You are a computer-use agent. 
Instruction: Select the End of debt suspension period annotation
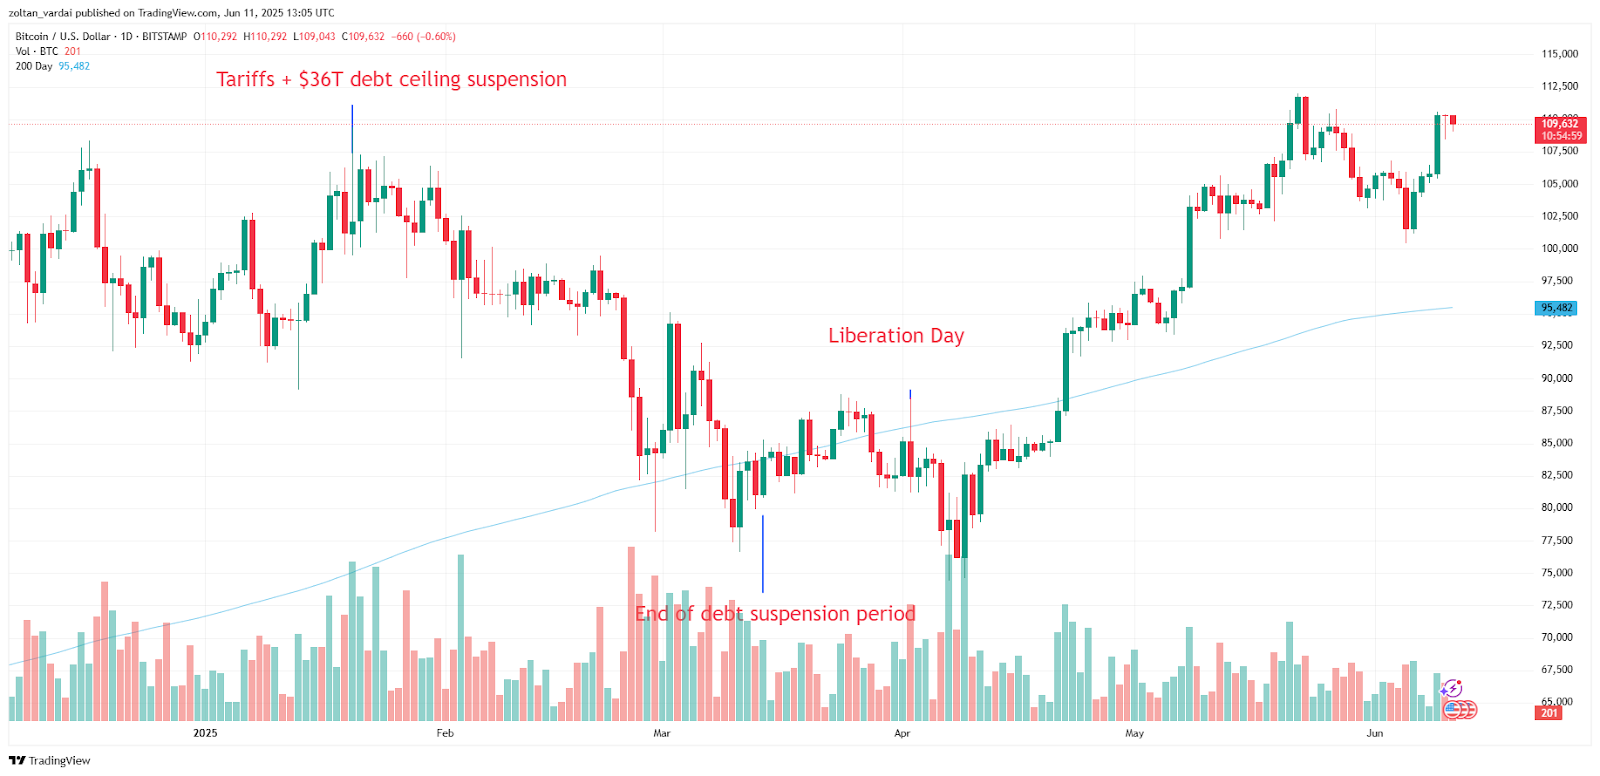[775, 614]
